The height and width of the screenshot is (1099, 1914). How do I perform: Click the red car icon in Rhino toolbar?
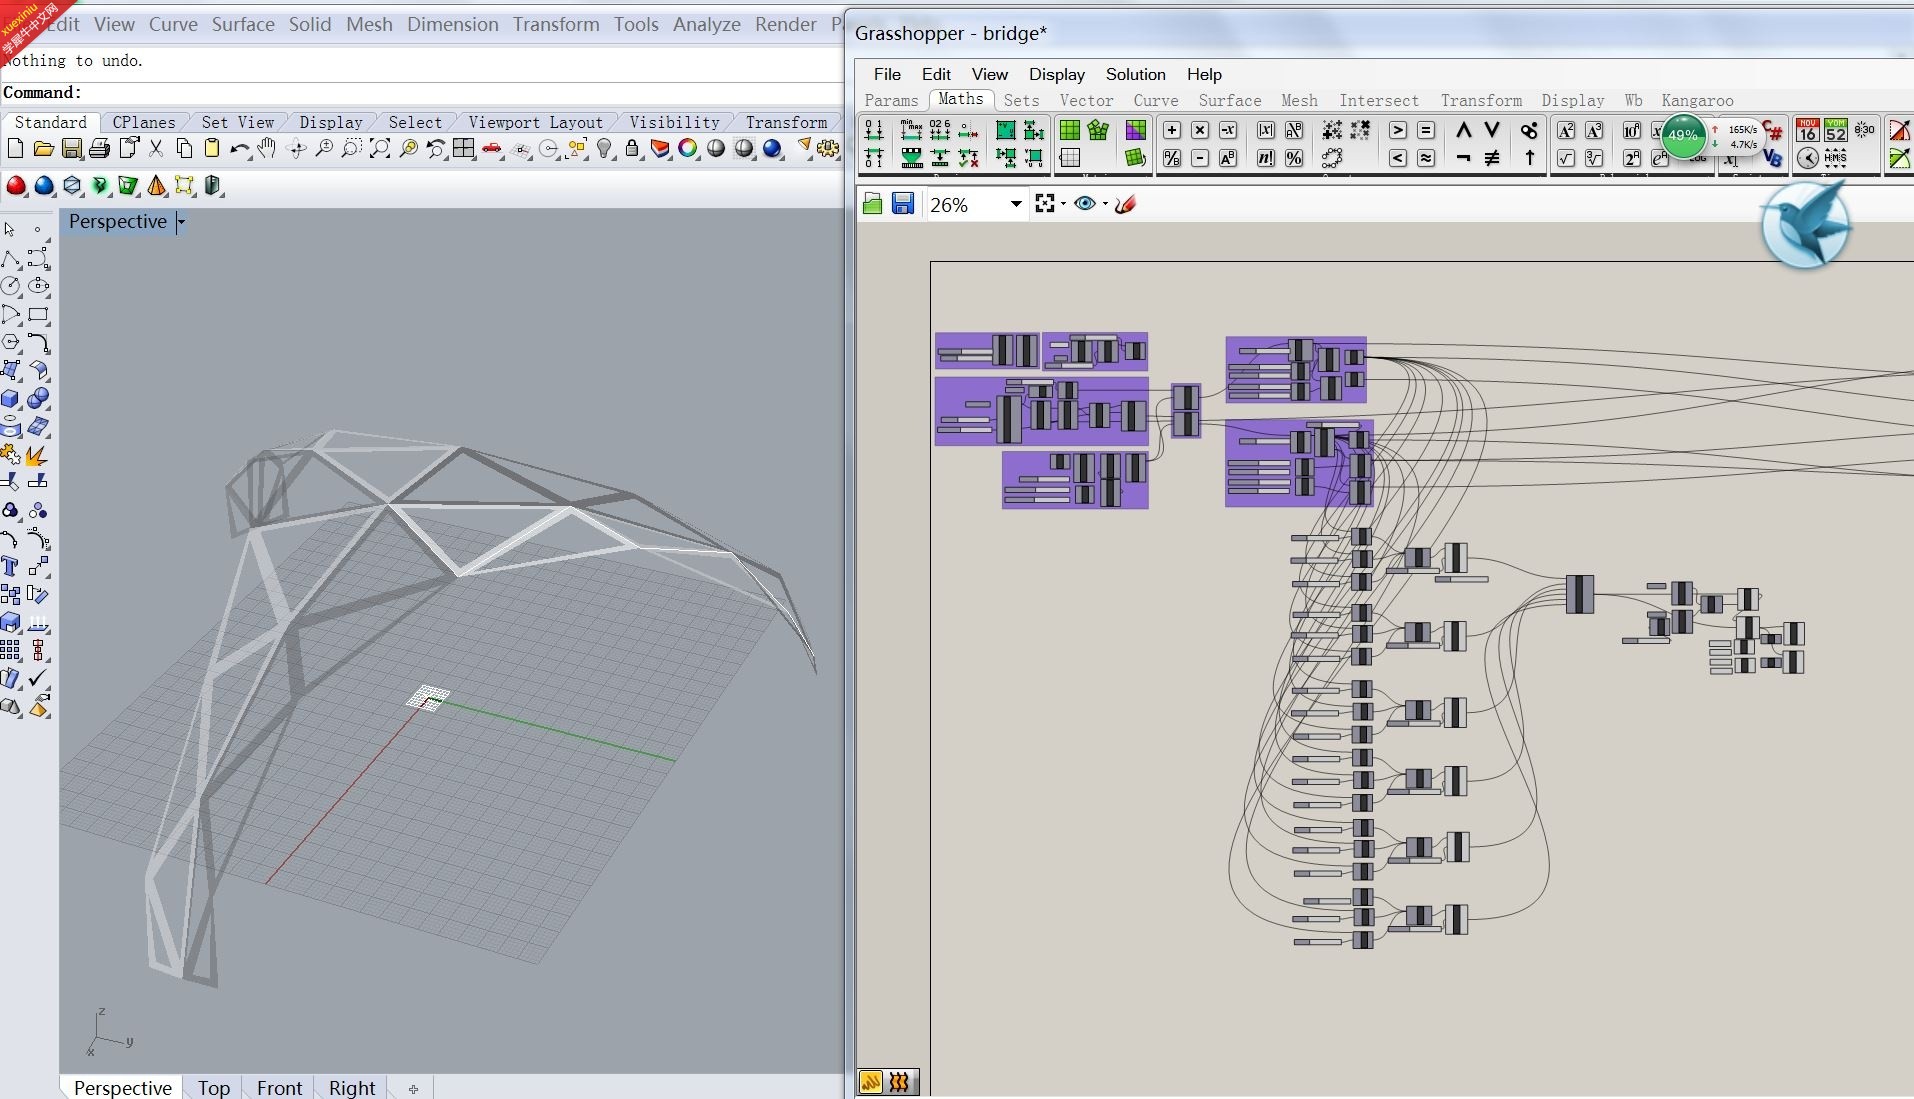click(492, 149)
